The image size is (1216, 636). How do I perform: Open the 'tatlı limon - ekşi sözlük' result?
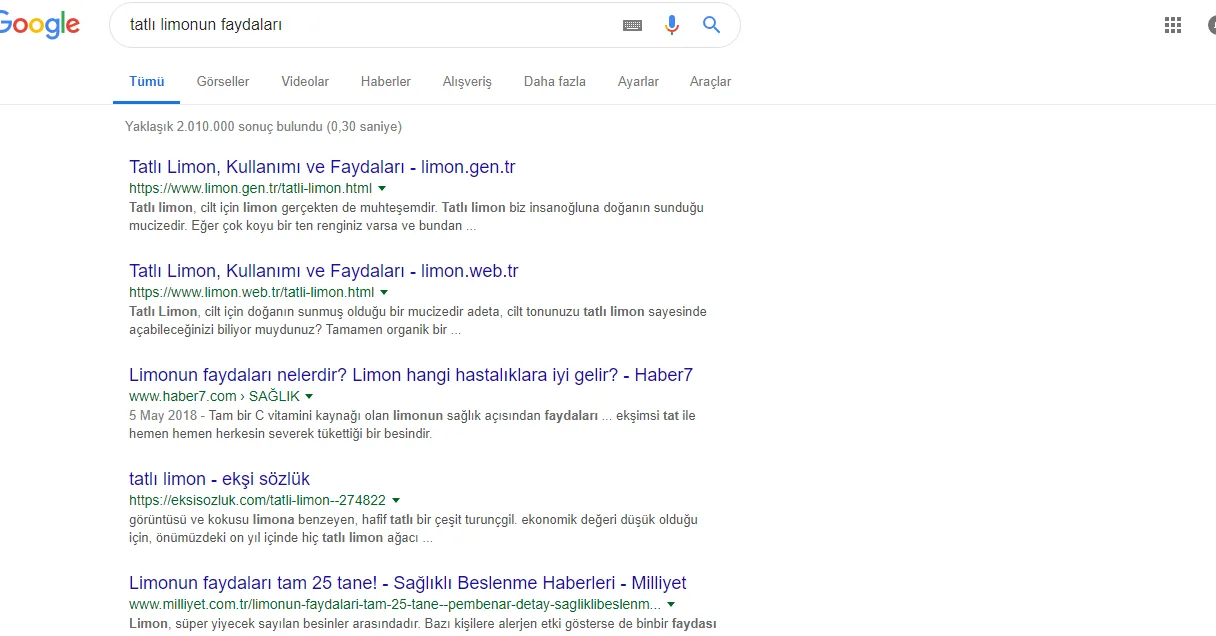[220, 479]
